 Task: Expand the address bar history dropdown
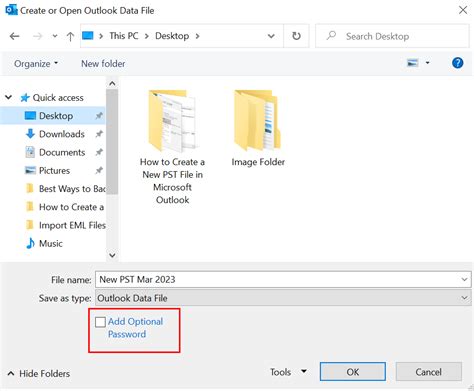tap(271, 36)
